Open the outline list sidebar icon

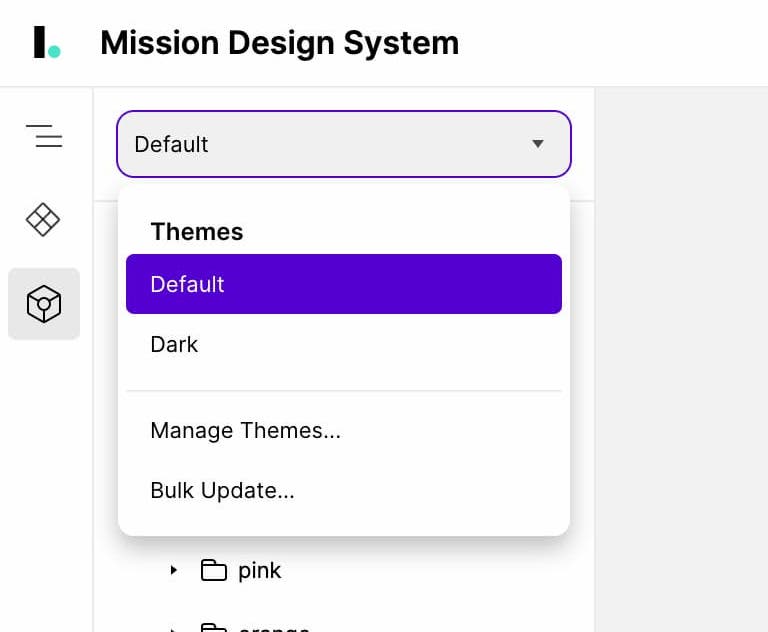point(44,136)
